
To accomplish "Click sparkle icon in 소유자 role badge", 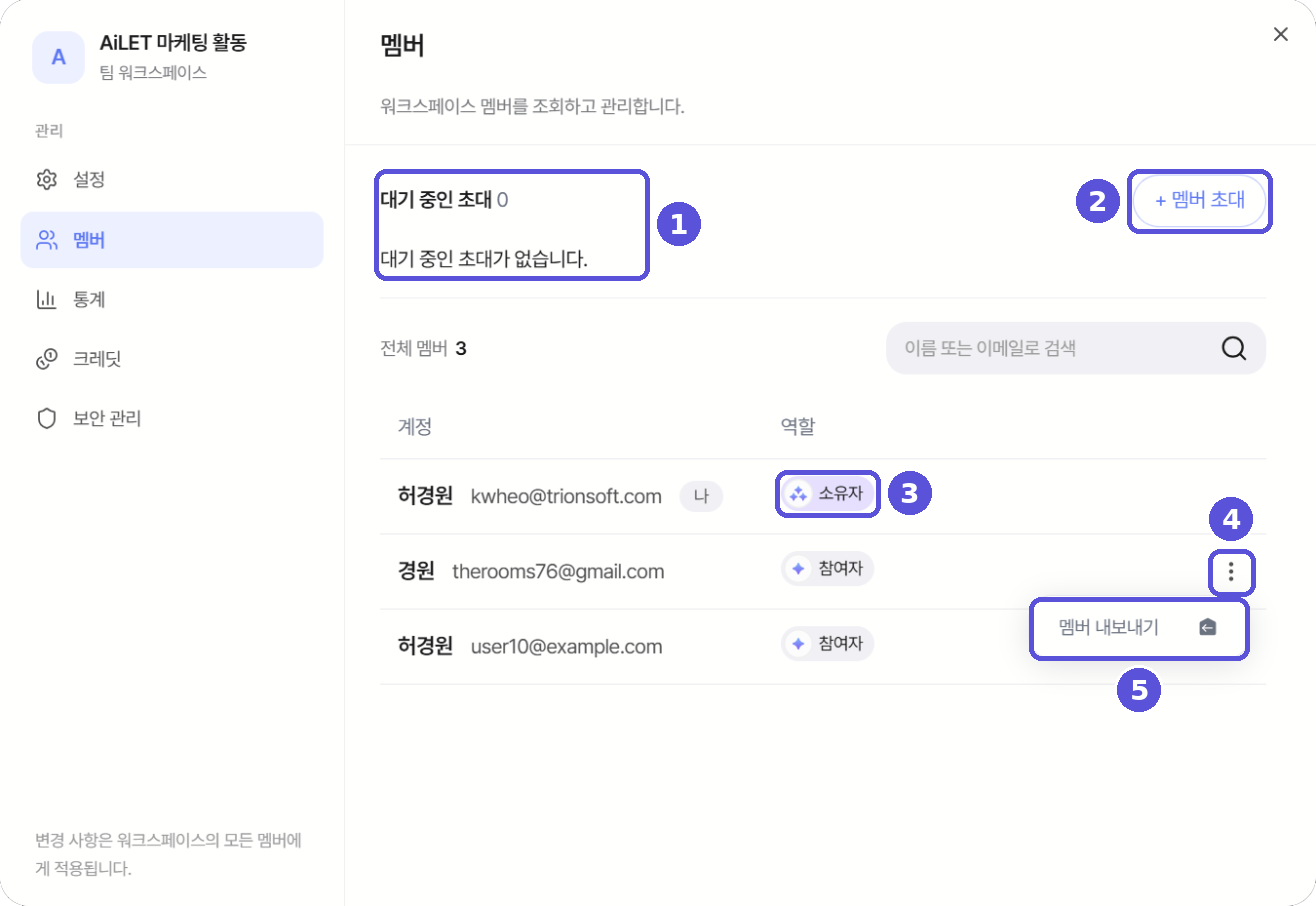I will 798,493.
